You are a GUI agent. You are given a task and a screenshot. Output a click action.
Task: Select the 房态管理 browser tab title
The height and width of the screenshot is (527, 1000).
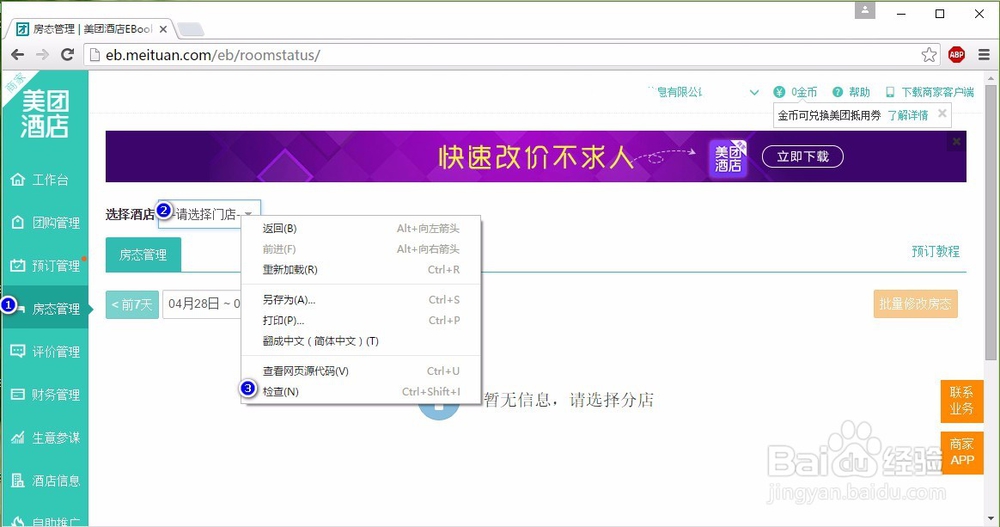click(x=92, y=29)
